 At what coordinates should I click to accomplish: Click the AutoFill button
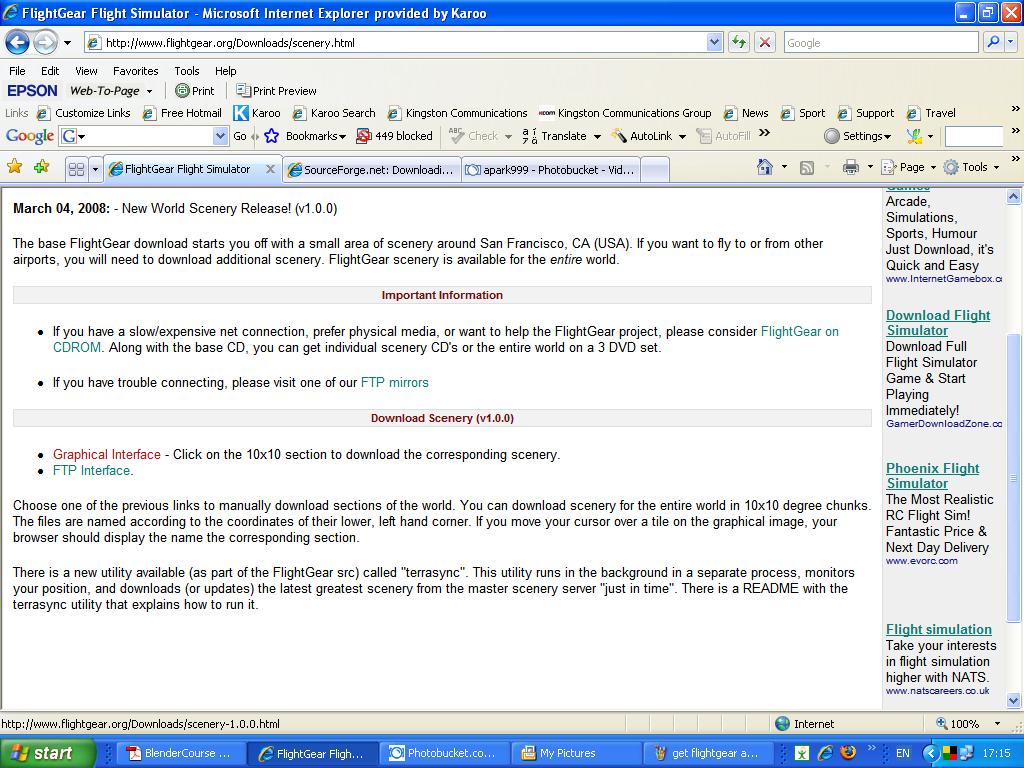[x=723, y=136]
